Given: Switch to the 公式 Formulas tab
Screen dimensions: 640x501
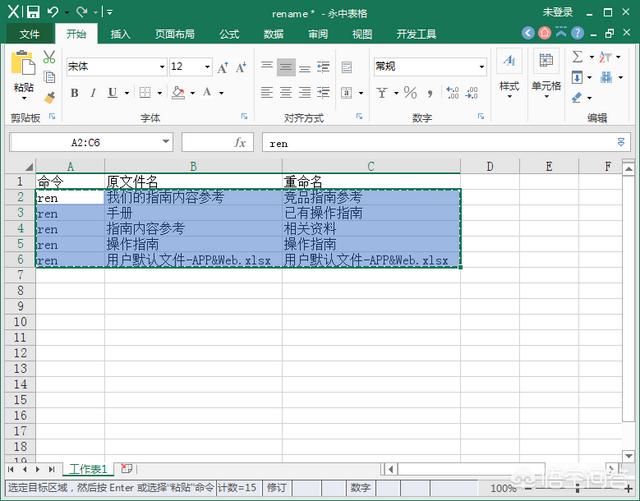Looking at the screenshot, I should click(229, 34).
